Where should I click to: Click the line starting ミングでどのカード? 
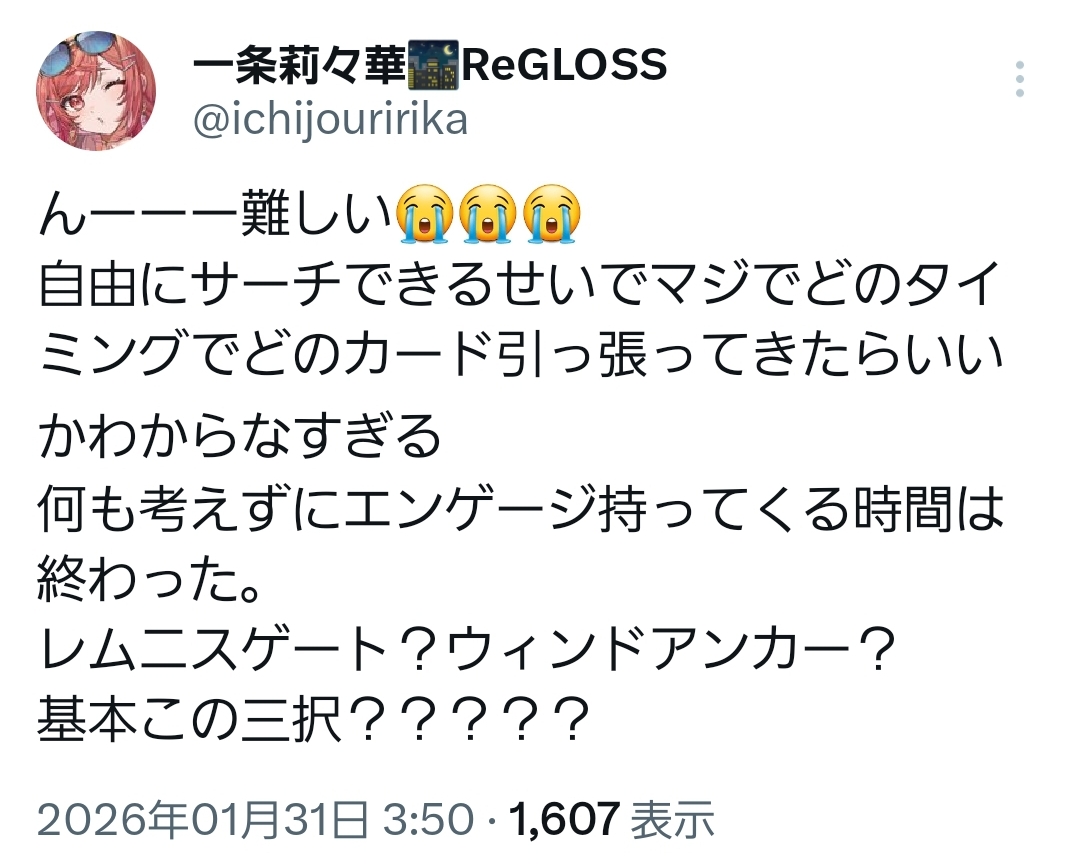pos(520,355)
